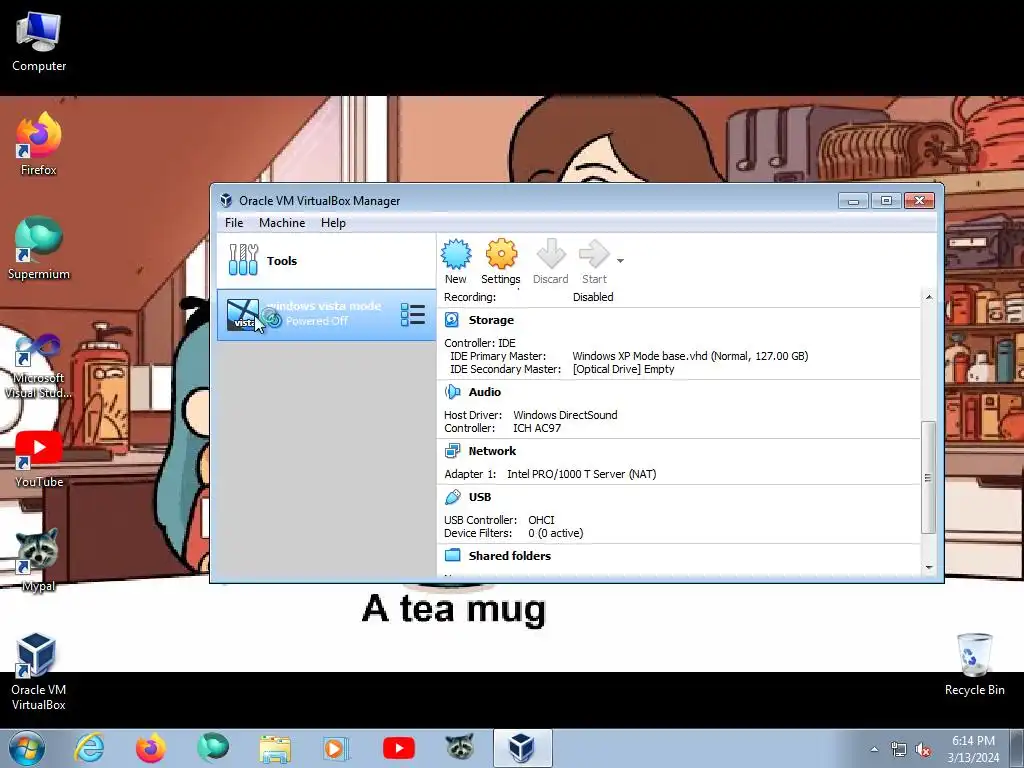Click the Network section icon

click(452, 451)
